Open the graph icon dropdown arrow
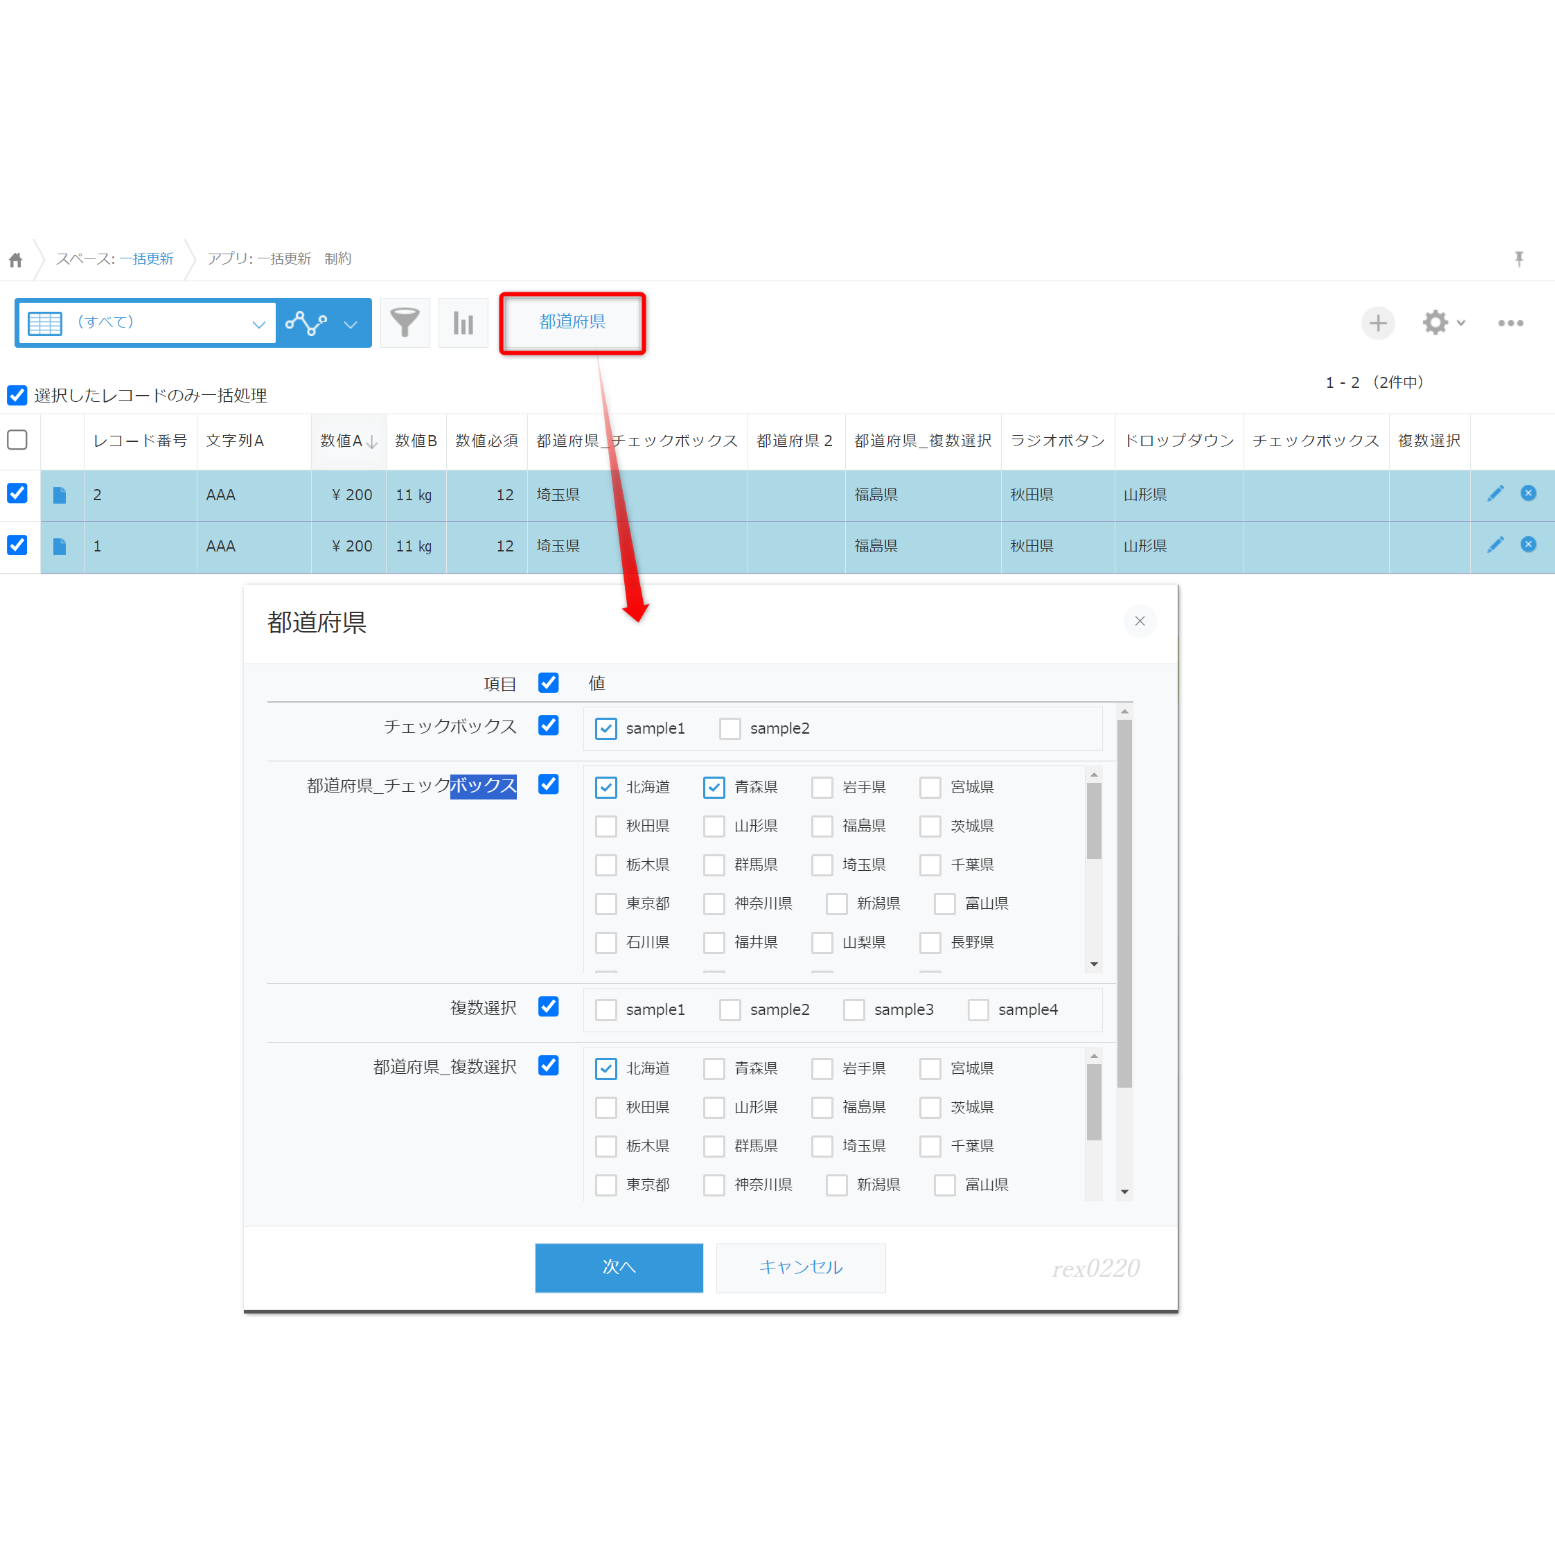The height and width of the screenshot is (1555, 1555). point(350,323)
